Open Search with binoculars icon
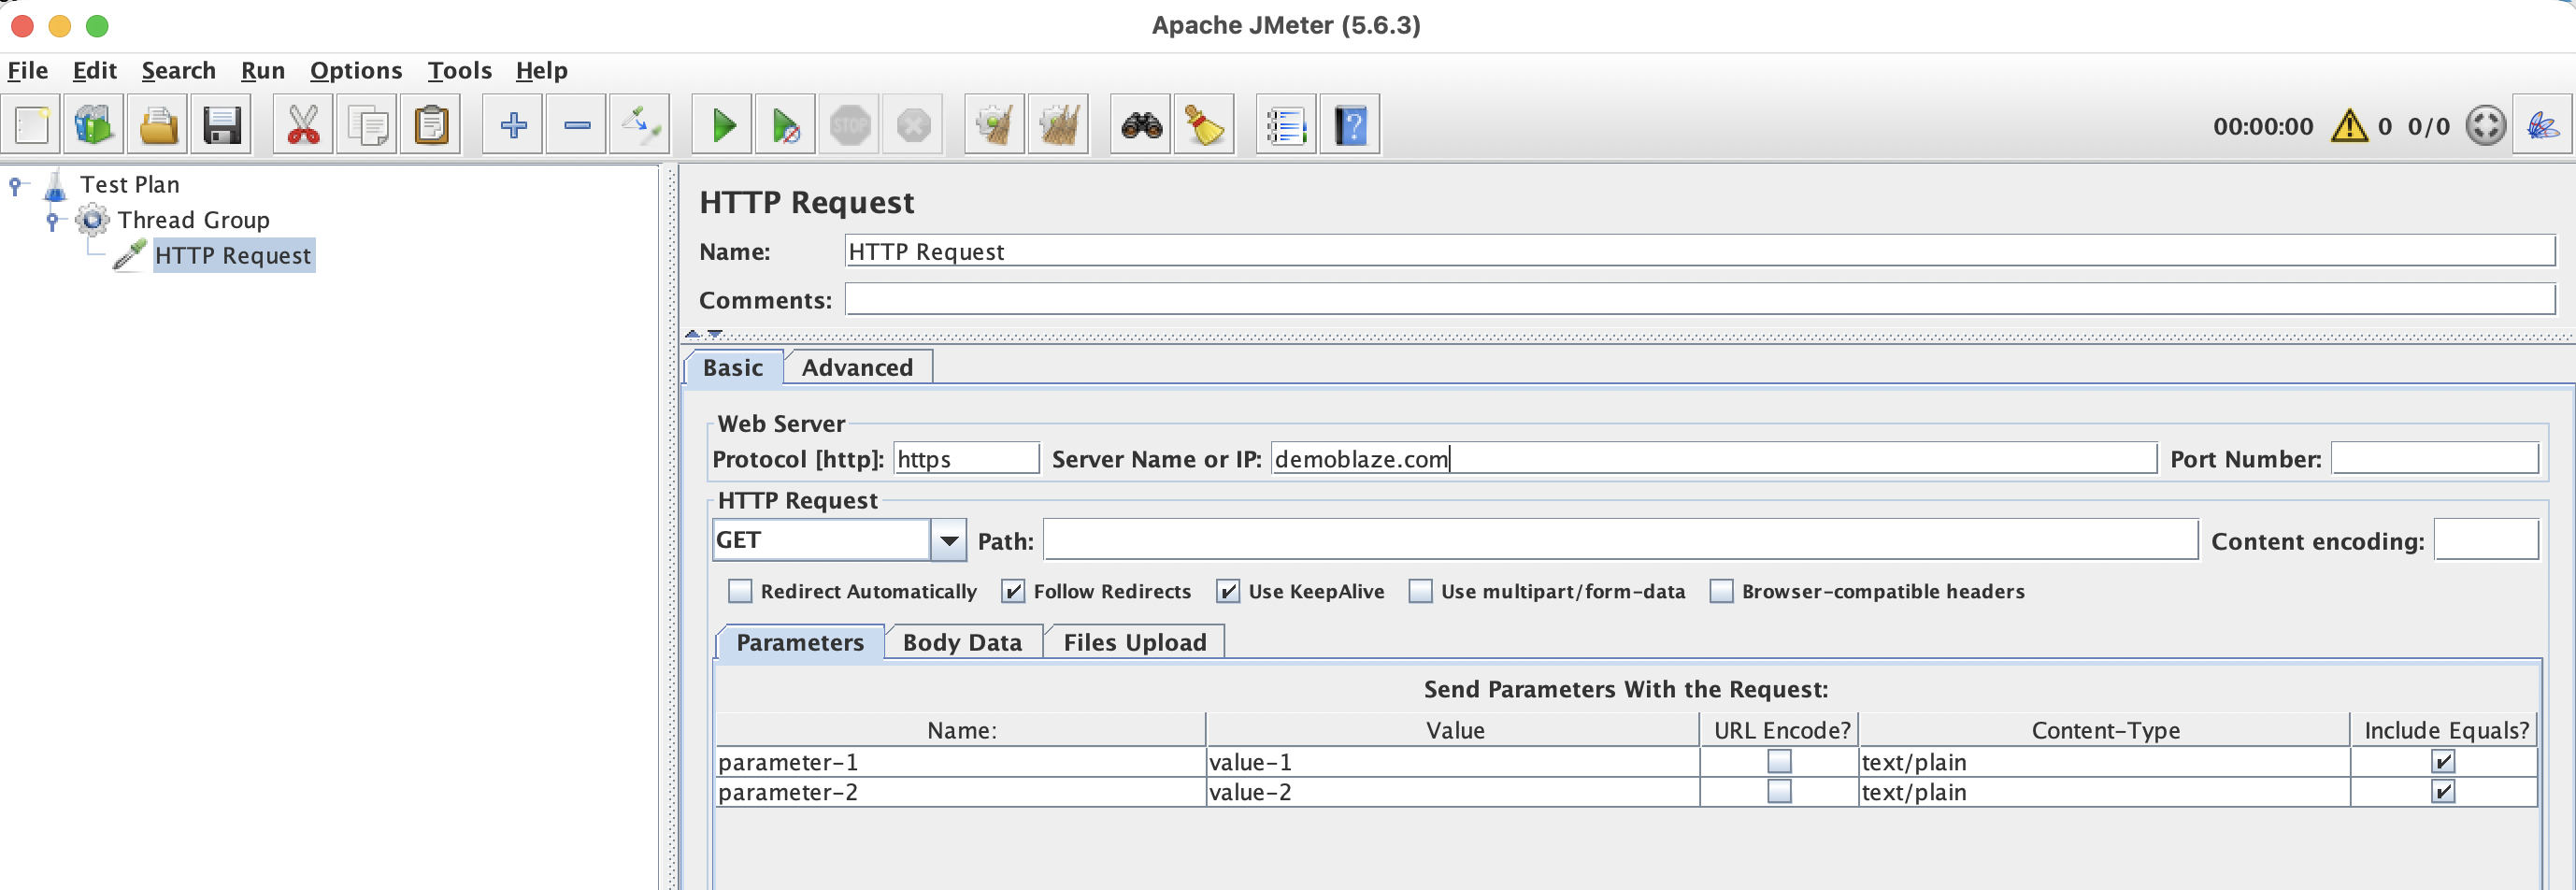2576x890 pixels. pyautogui.click(x=1141, y=125)
